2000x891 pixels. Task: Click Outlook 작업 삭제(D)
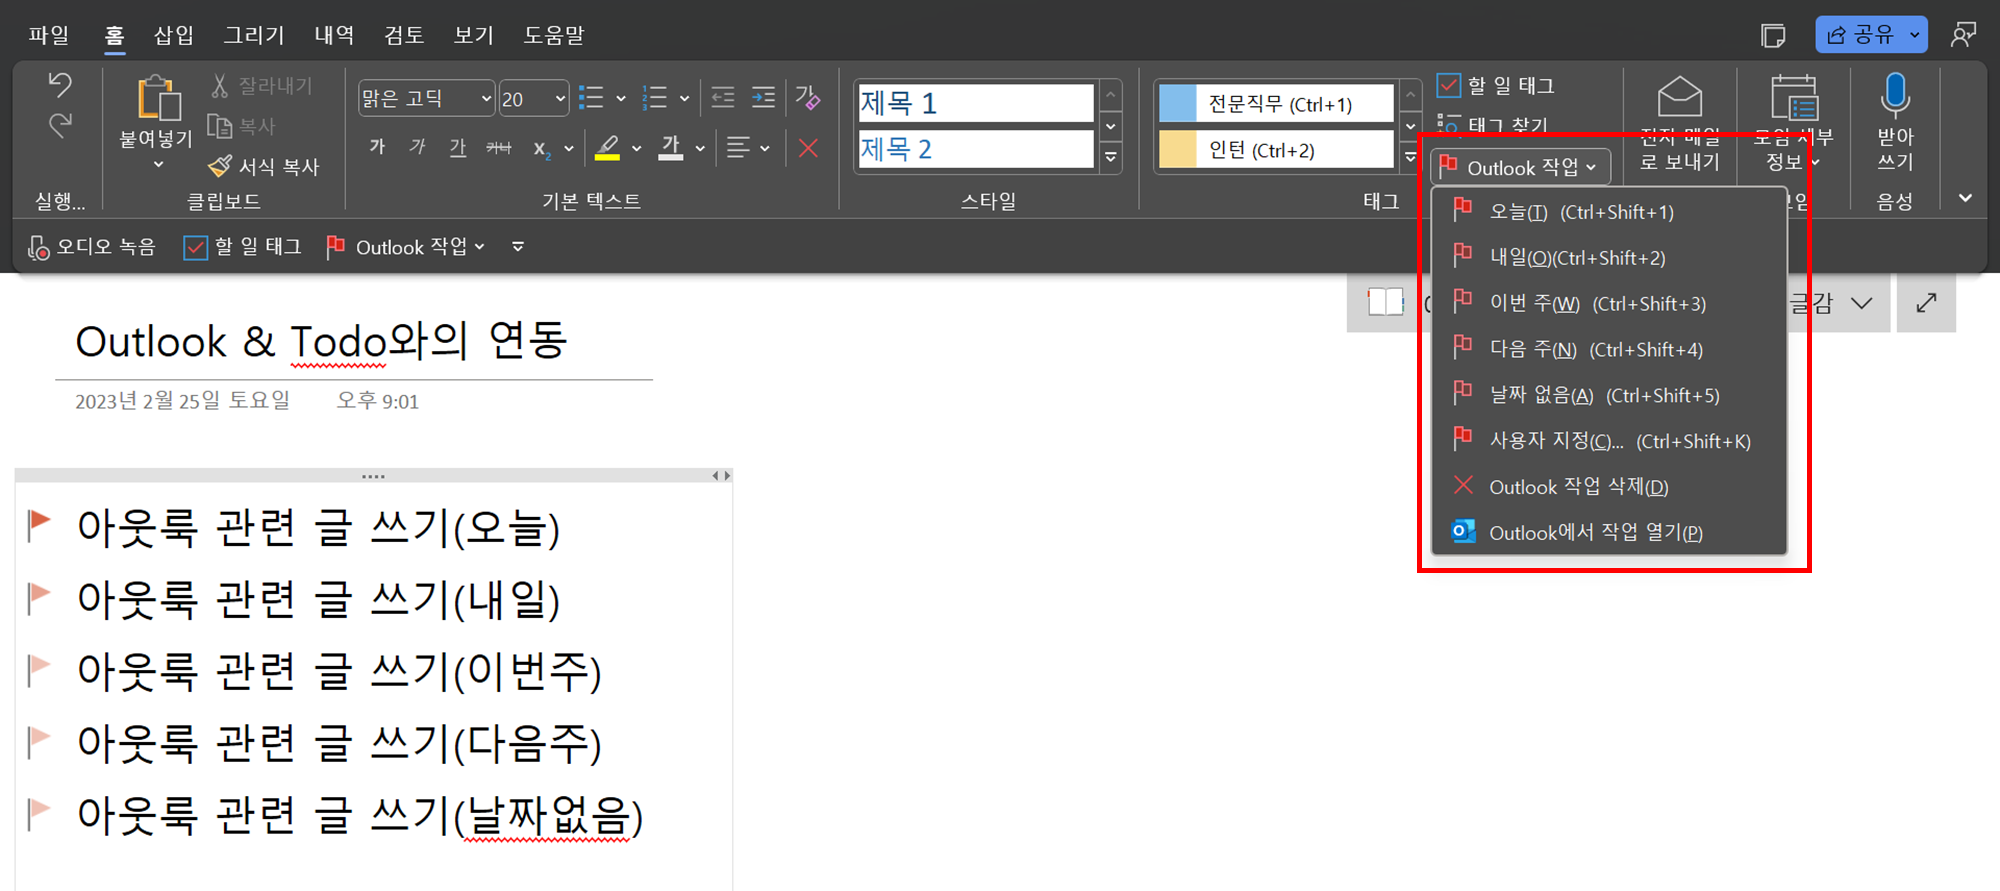point(1609,487)
